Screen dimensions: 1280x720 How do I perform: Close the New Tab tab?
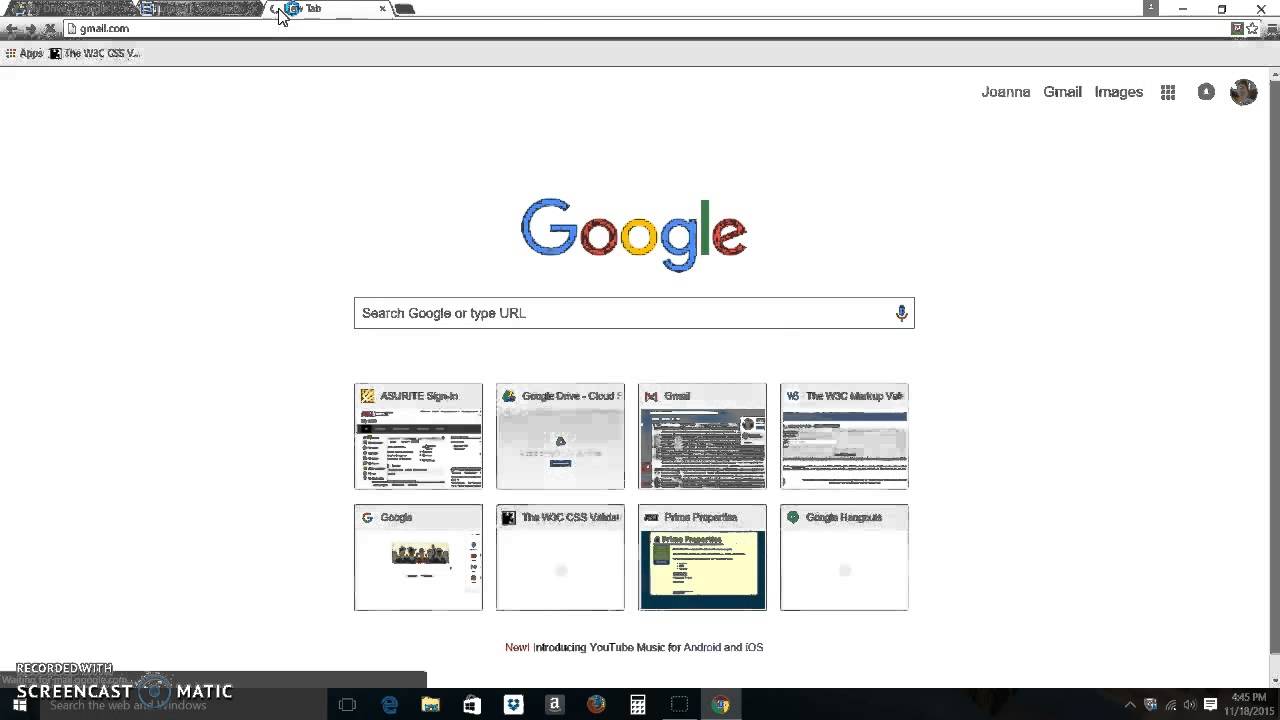point(382,9)
